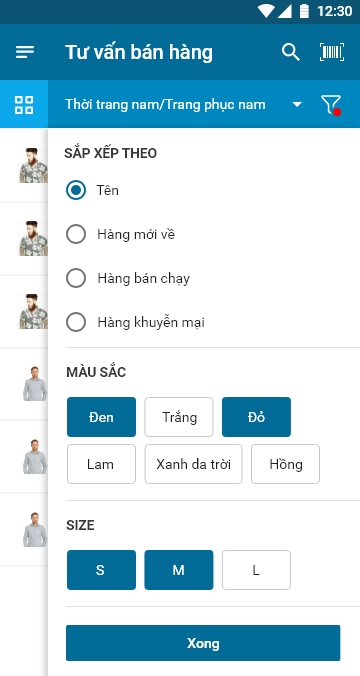This screenshot has width=360, height=676.
Task: Deselect the Đen color chip
Action: 101,417
